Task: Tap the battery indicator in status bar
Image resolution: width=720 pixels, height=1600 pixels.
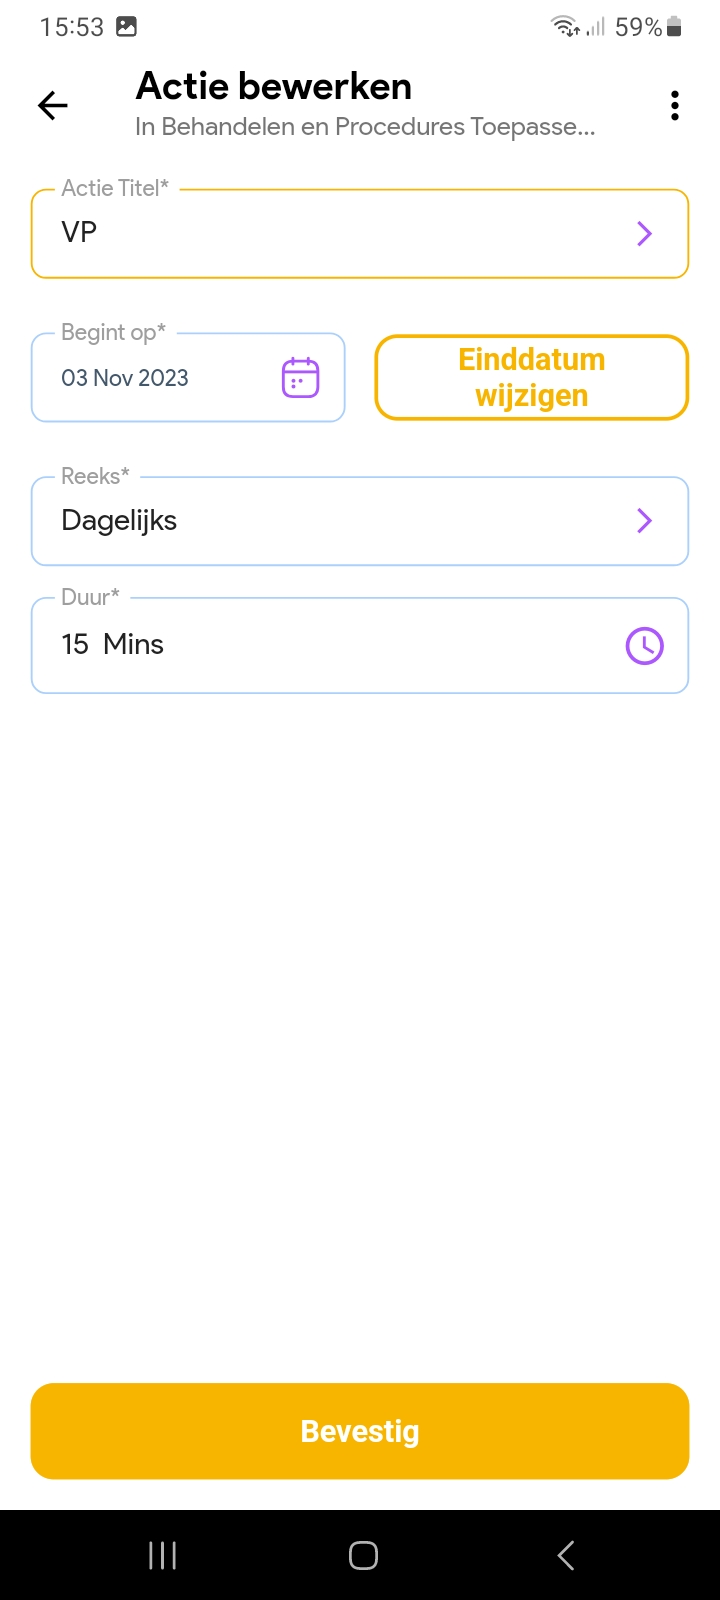Action: [675, 27]
